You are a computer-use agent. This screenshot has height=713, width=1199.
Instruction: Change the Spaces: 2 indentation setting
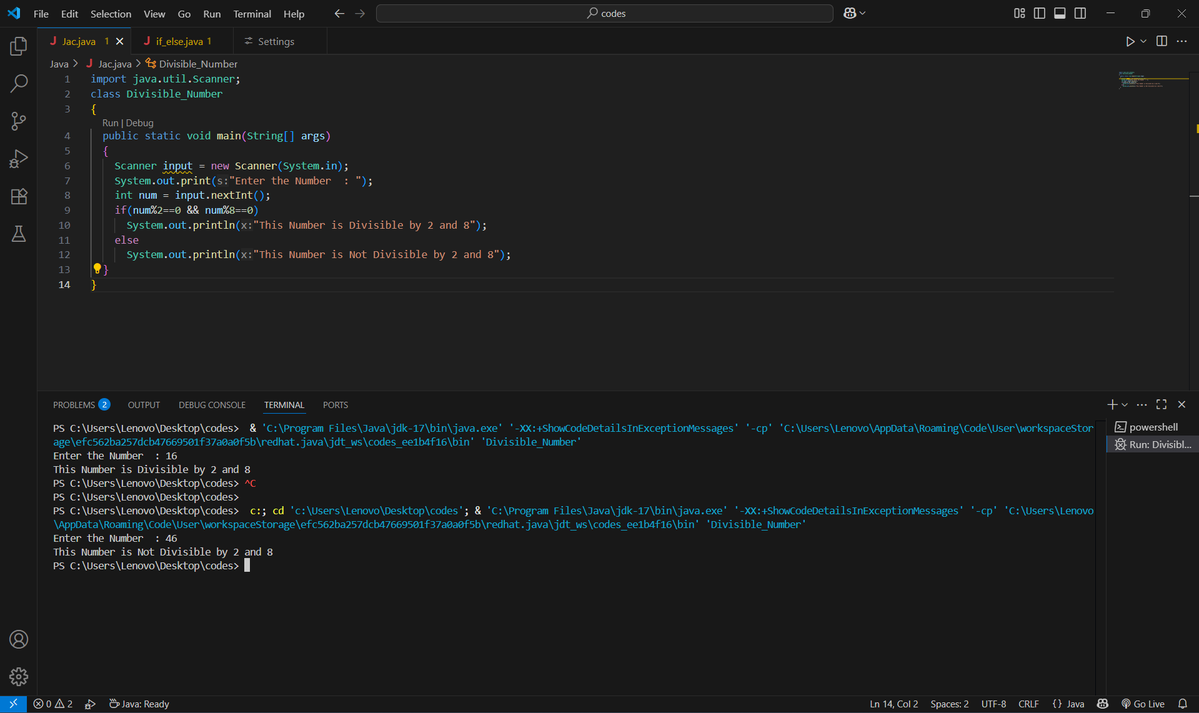tap(949, 704)
